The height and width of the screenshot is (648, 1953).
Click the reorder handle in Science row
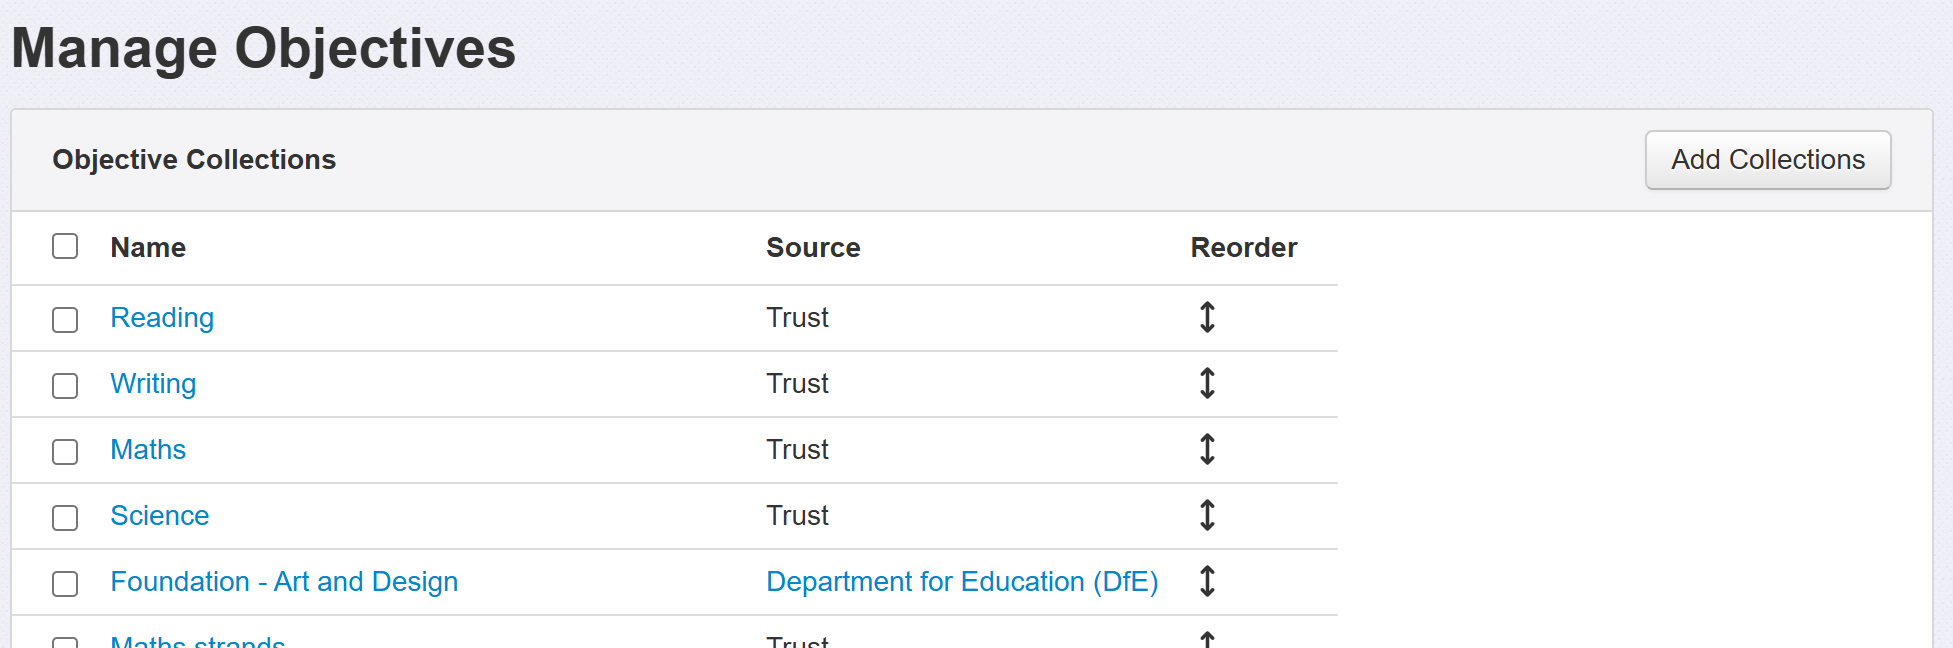click(x=1207, y=516)
